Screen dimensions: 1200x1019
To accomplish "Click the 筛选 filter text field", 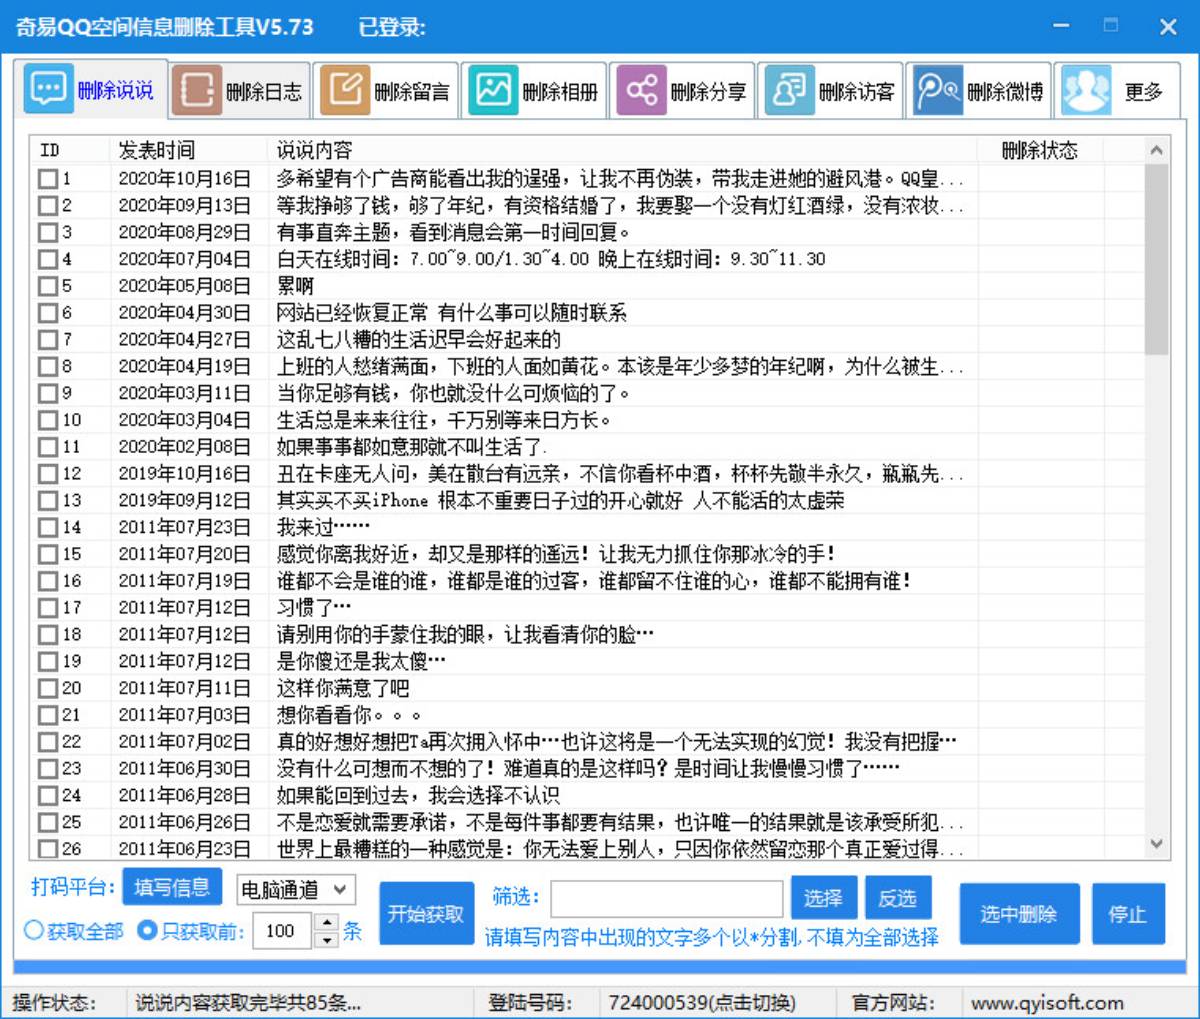I will pyautogui.click(x=666, y=898).
